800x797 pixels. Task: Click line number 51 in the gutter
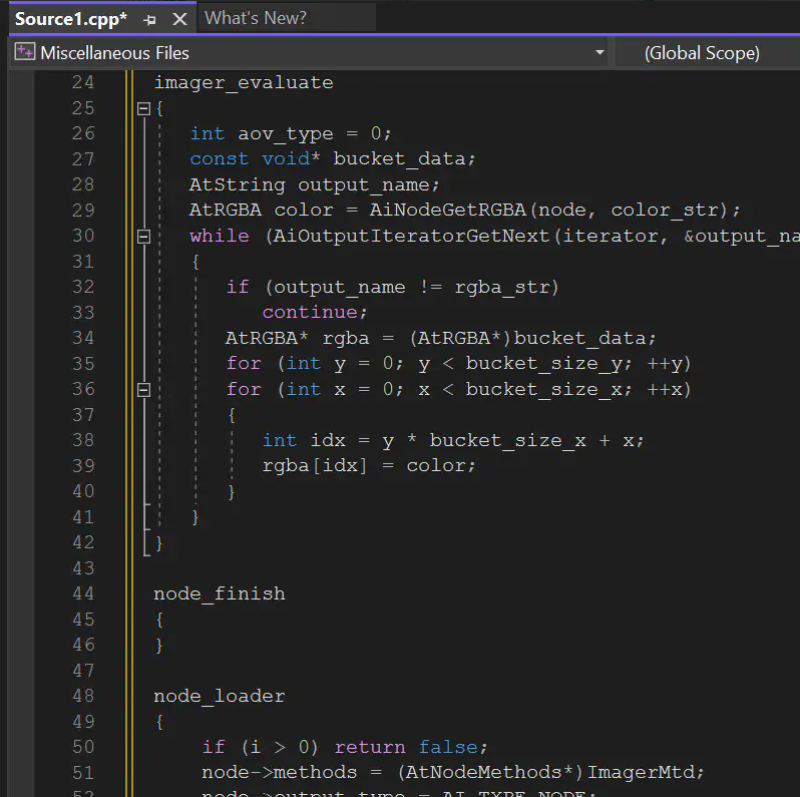[83, 773]
